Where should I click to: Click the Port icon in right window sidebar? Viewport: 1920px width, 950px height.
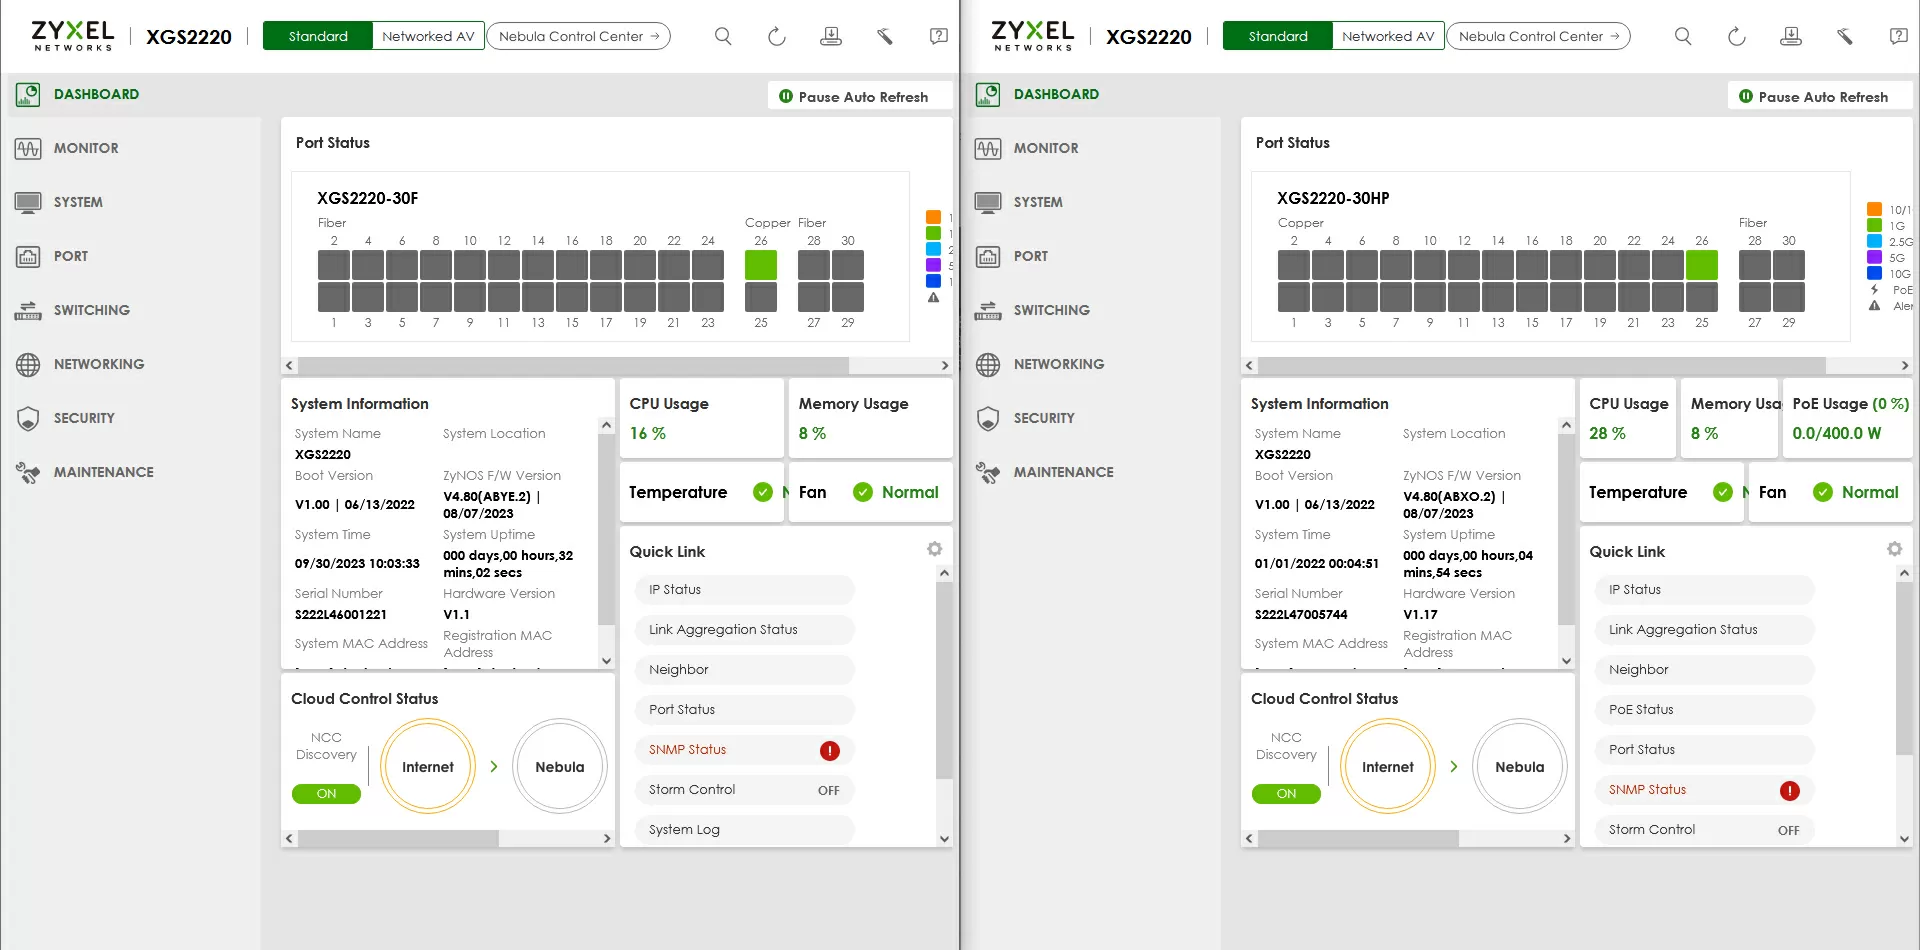988,257
